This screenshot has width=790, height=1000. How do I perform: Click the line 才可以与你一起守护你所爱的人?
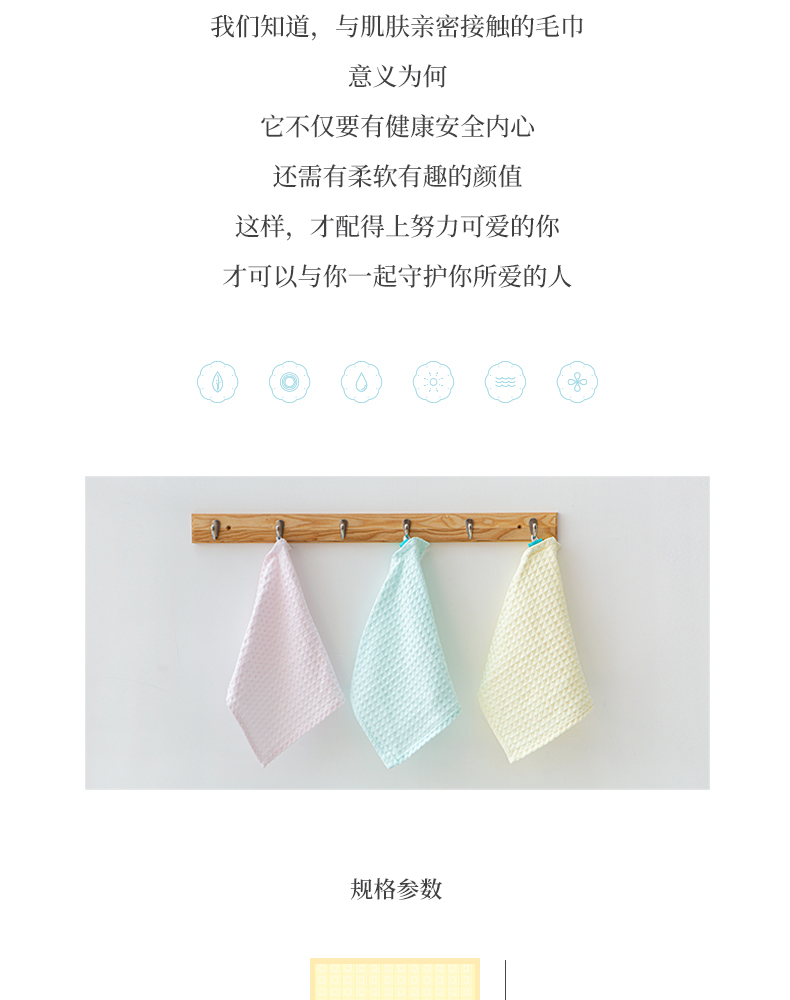(x=397, y=276)
